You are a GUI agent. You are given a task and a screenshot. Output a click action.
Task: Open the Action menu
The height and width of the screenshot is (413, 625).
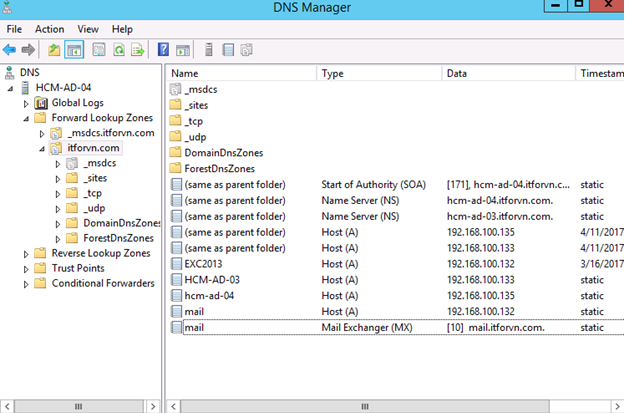click(x=50, y=29)
